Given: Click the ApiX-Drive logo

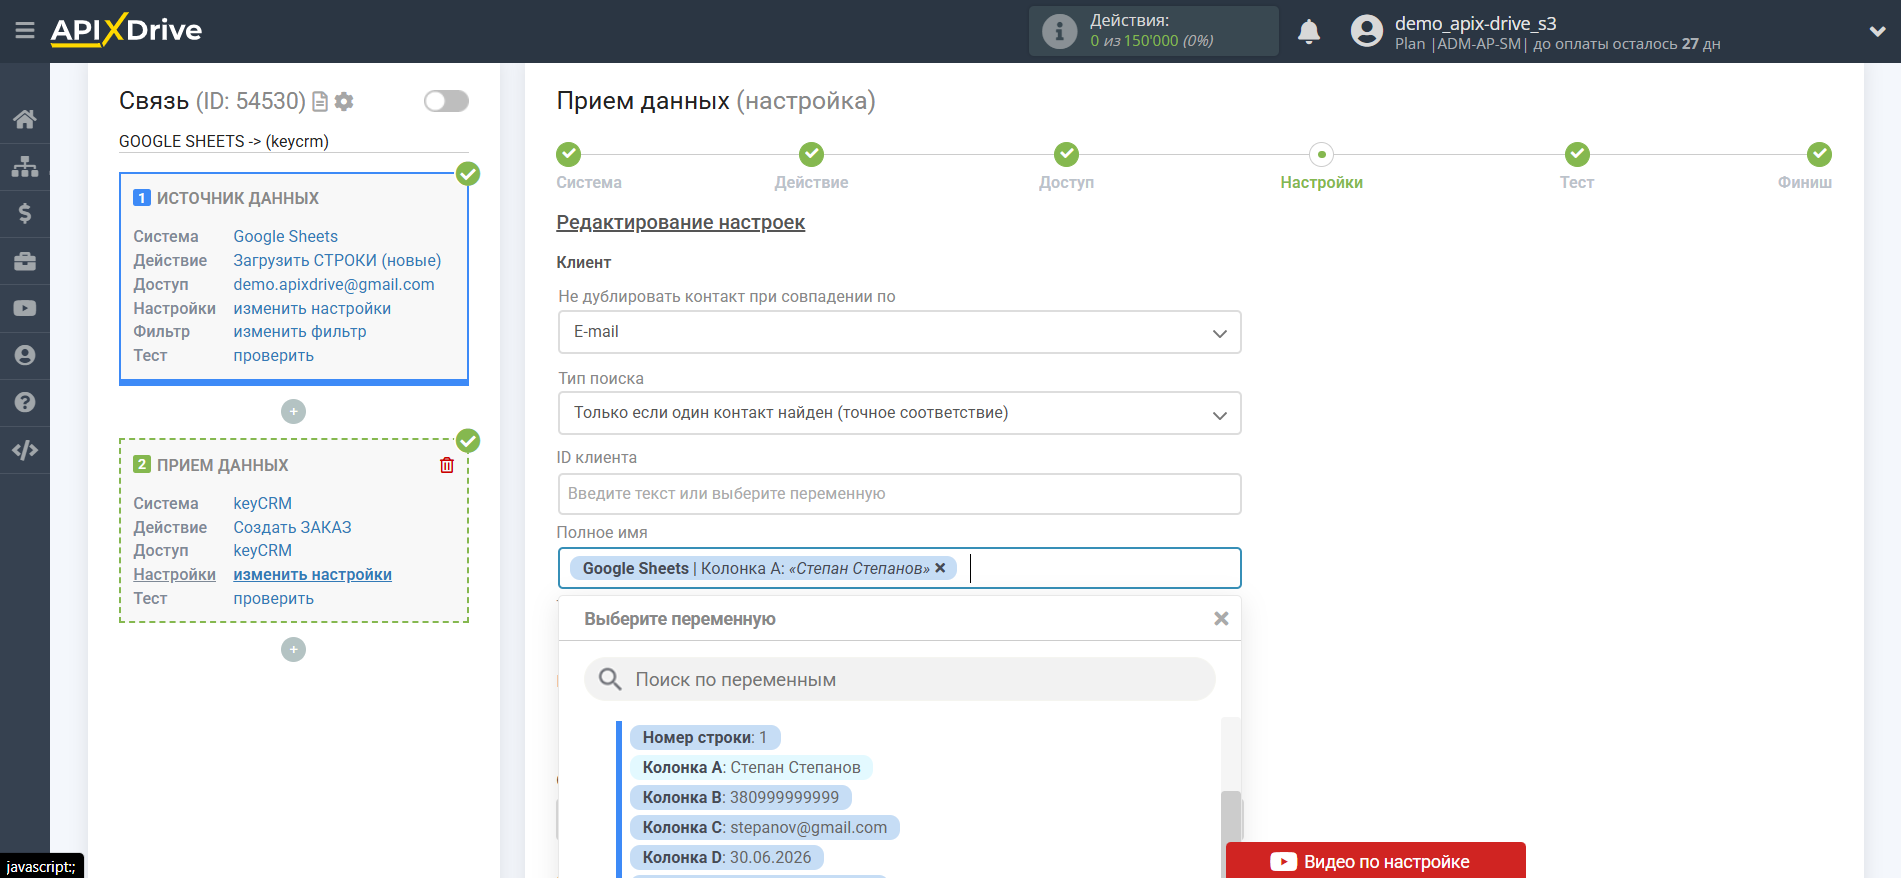Looking at the screenshot, I should (x=126, y=30).
